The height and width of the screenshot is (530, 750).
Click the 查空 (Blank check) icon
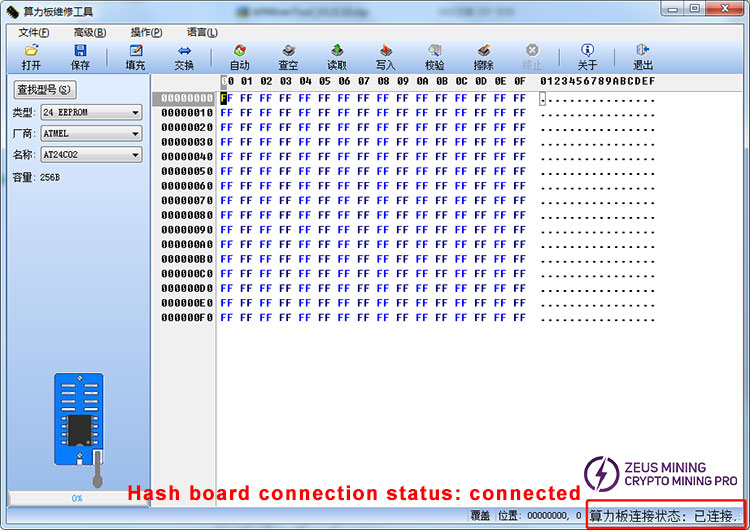pyautogui.click(x=288, y=51)
